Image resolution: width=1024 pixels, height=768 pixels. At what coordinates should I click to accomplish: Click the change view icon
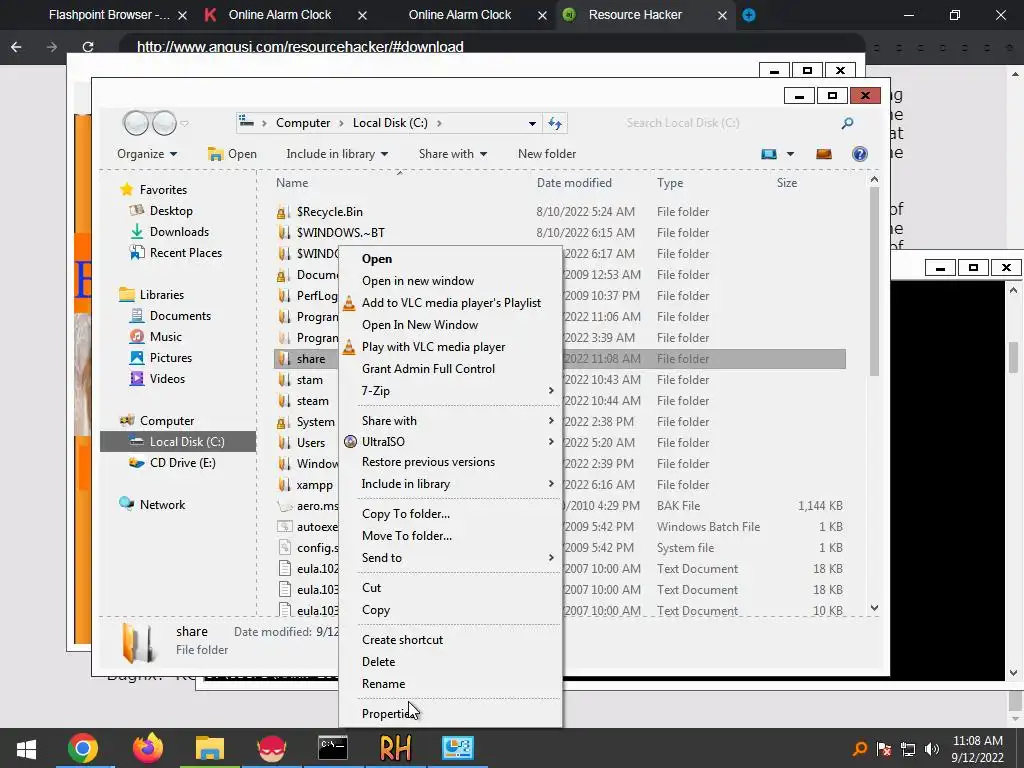(x=769, y=154)
